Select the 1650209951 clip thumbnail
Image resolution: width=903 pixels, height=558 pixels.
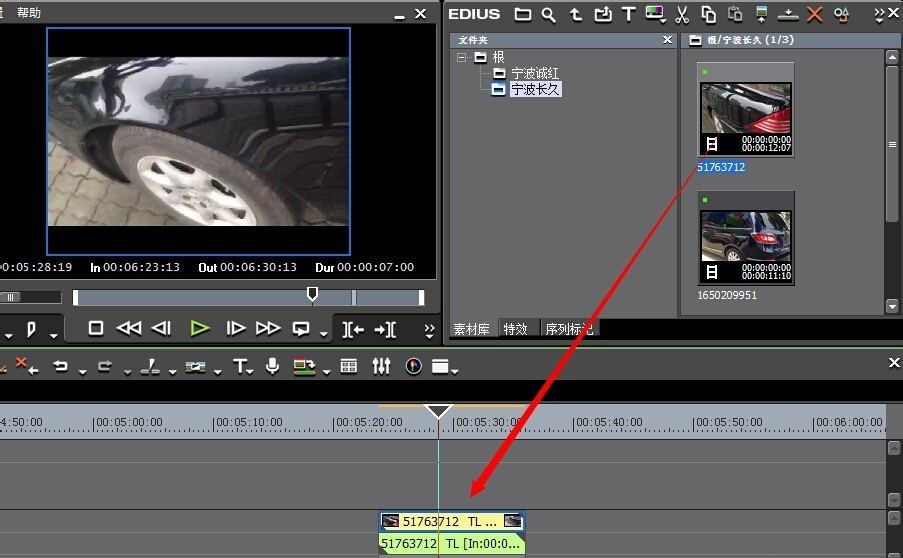coord(746,240)
